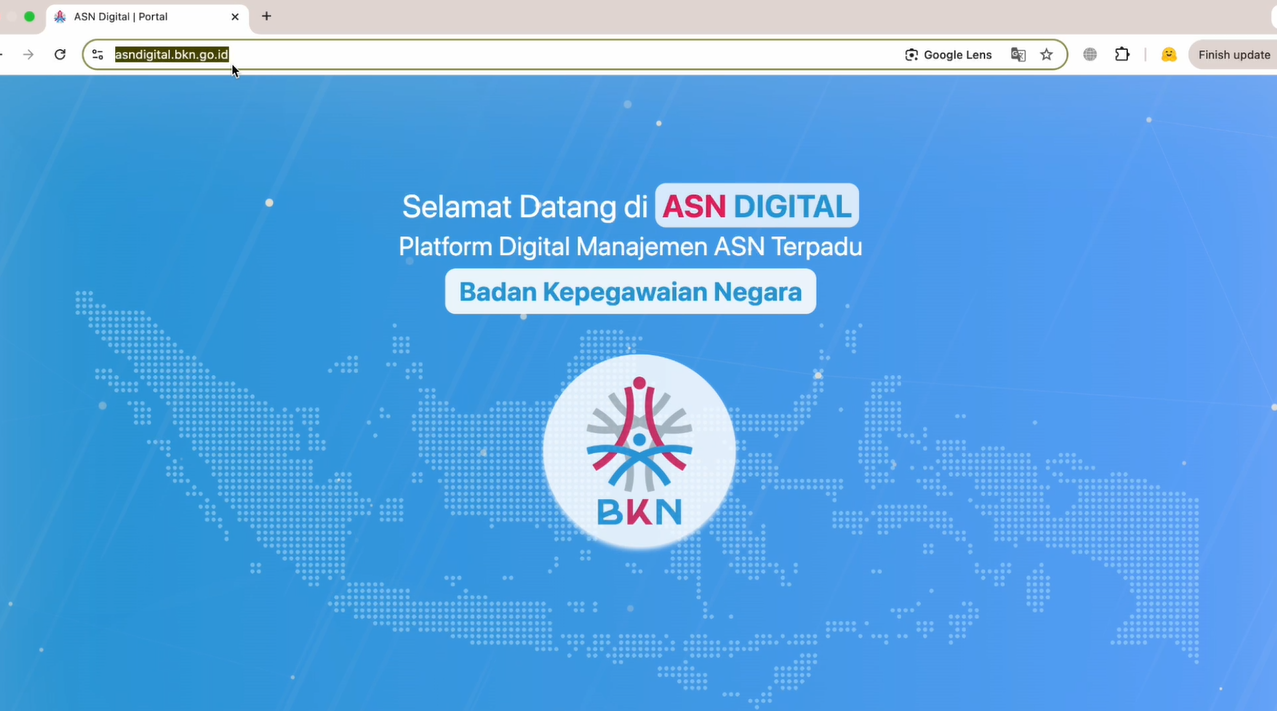Click the Finish update button
Screen dimensions: 1277x711
1234,55
